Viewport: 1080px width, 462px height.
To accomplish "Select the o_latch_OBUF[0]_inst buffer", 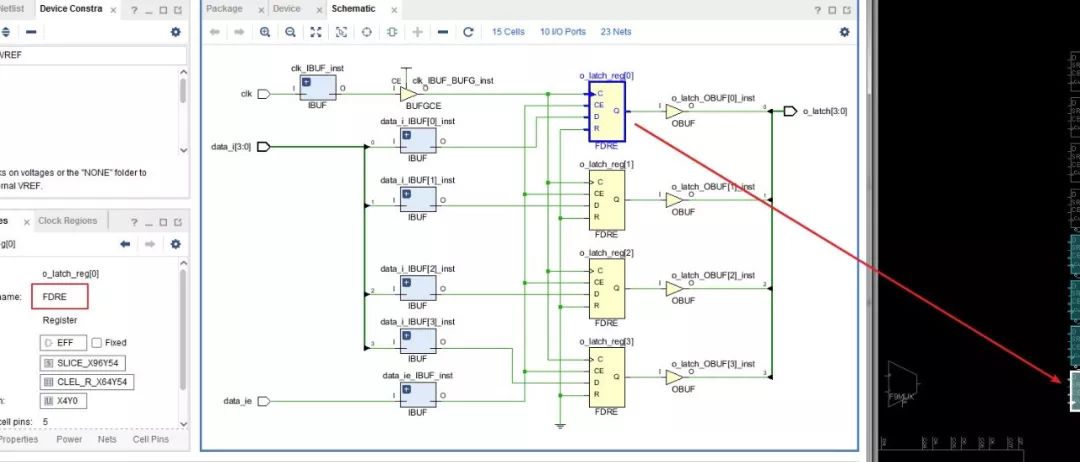I will pos(674,112).
